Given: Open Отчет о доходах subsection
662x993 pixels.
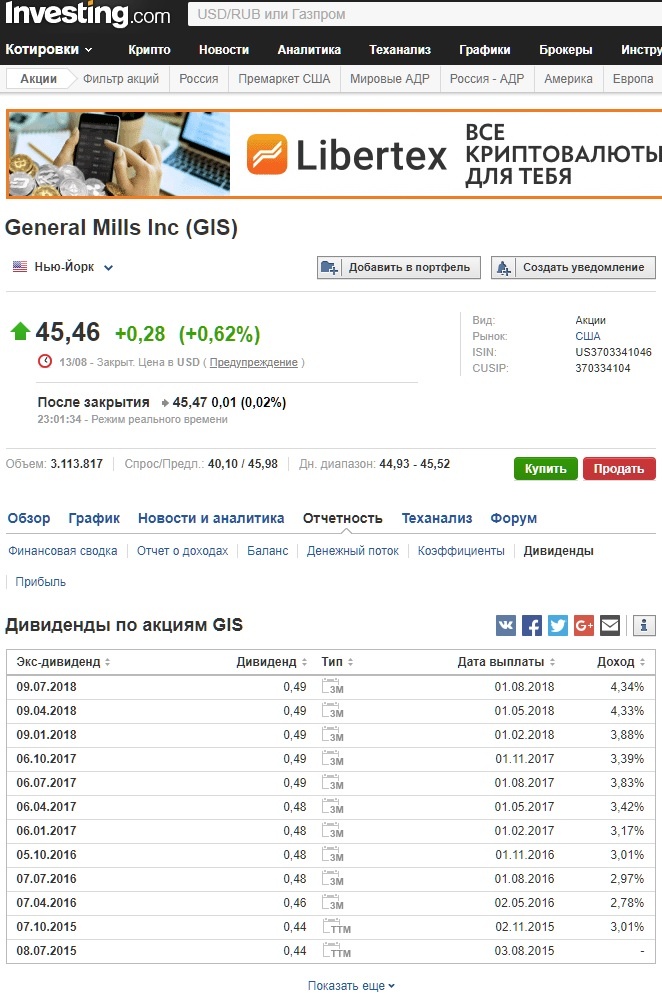Looking at the screenshot, I should (x=182, y=551).
